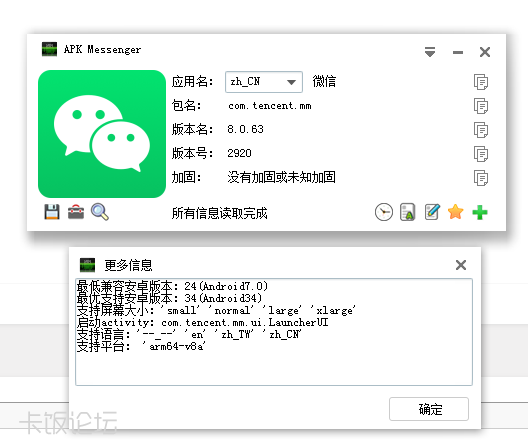
Task: Click the pencil edit note icon
Action: coord(432,212)
